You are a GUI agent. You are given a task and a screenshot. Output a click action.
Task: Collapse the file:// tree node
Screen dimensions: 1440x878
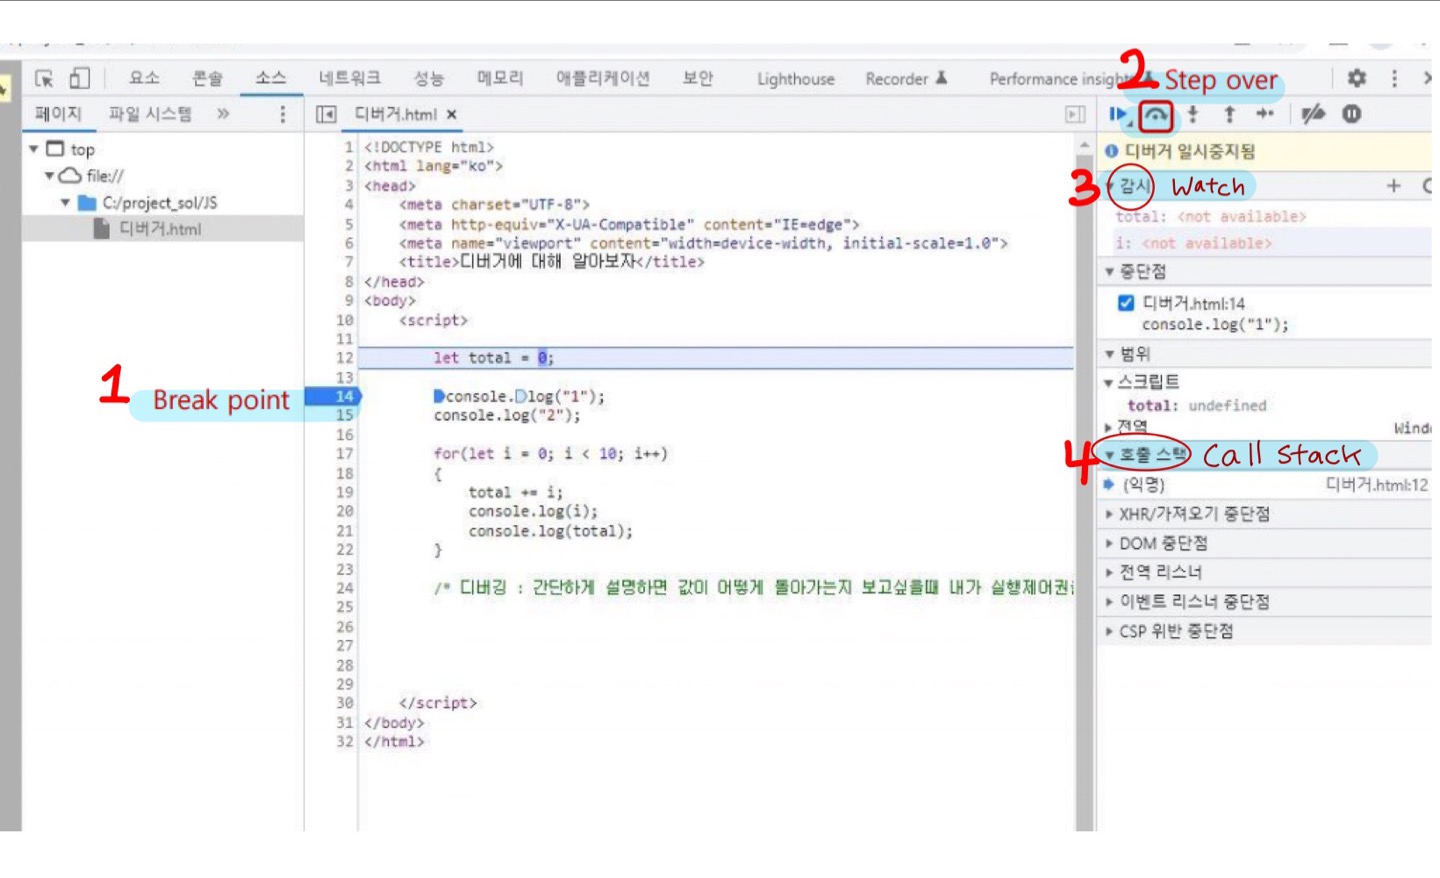coord(48,176)
